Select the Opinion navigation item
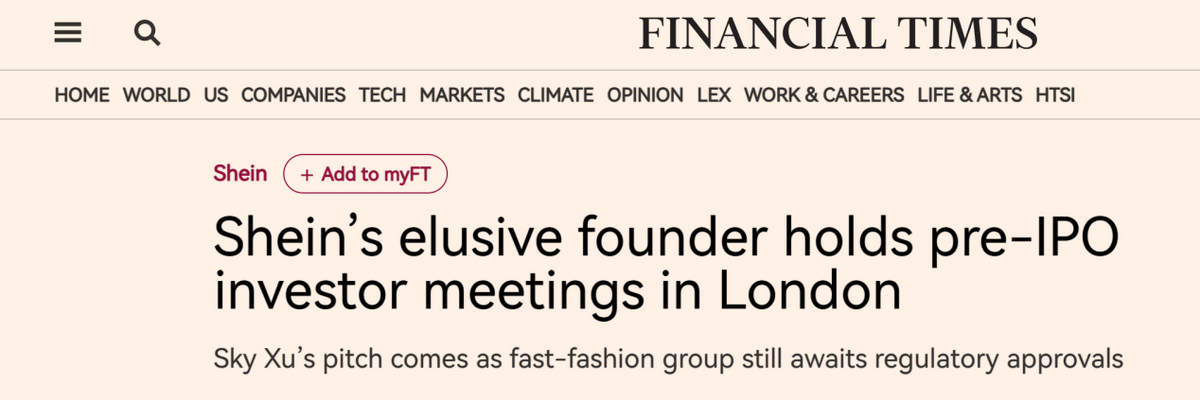The height and width of the screenshot is (400, 1200). pyautogui.click(x=645, y=95)
